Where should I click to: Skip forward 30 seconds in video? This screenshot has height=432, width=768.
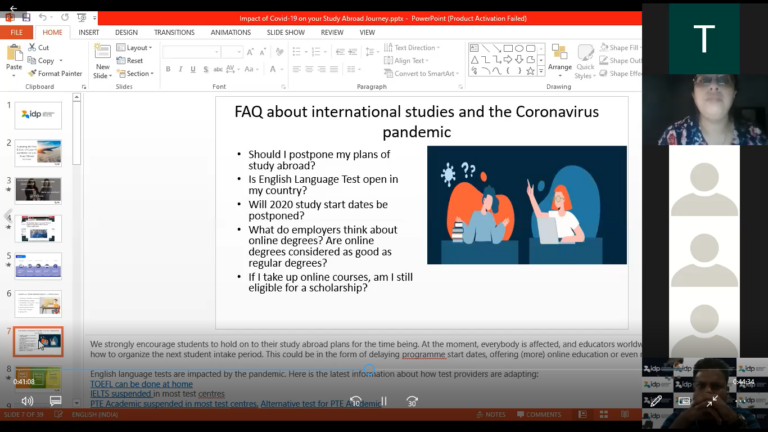tap(412, 401)
